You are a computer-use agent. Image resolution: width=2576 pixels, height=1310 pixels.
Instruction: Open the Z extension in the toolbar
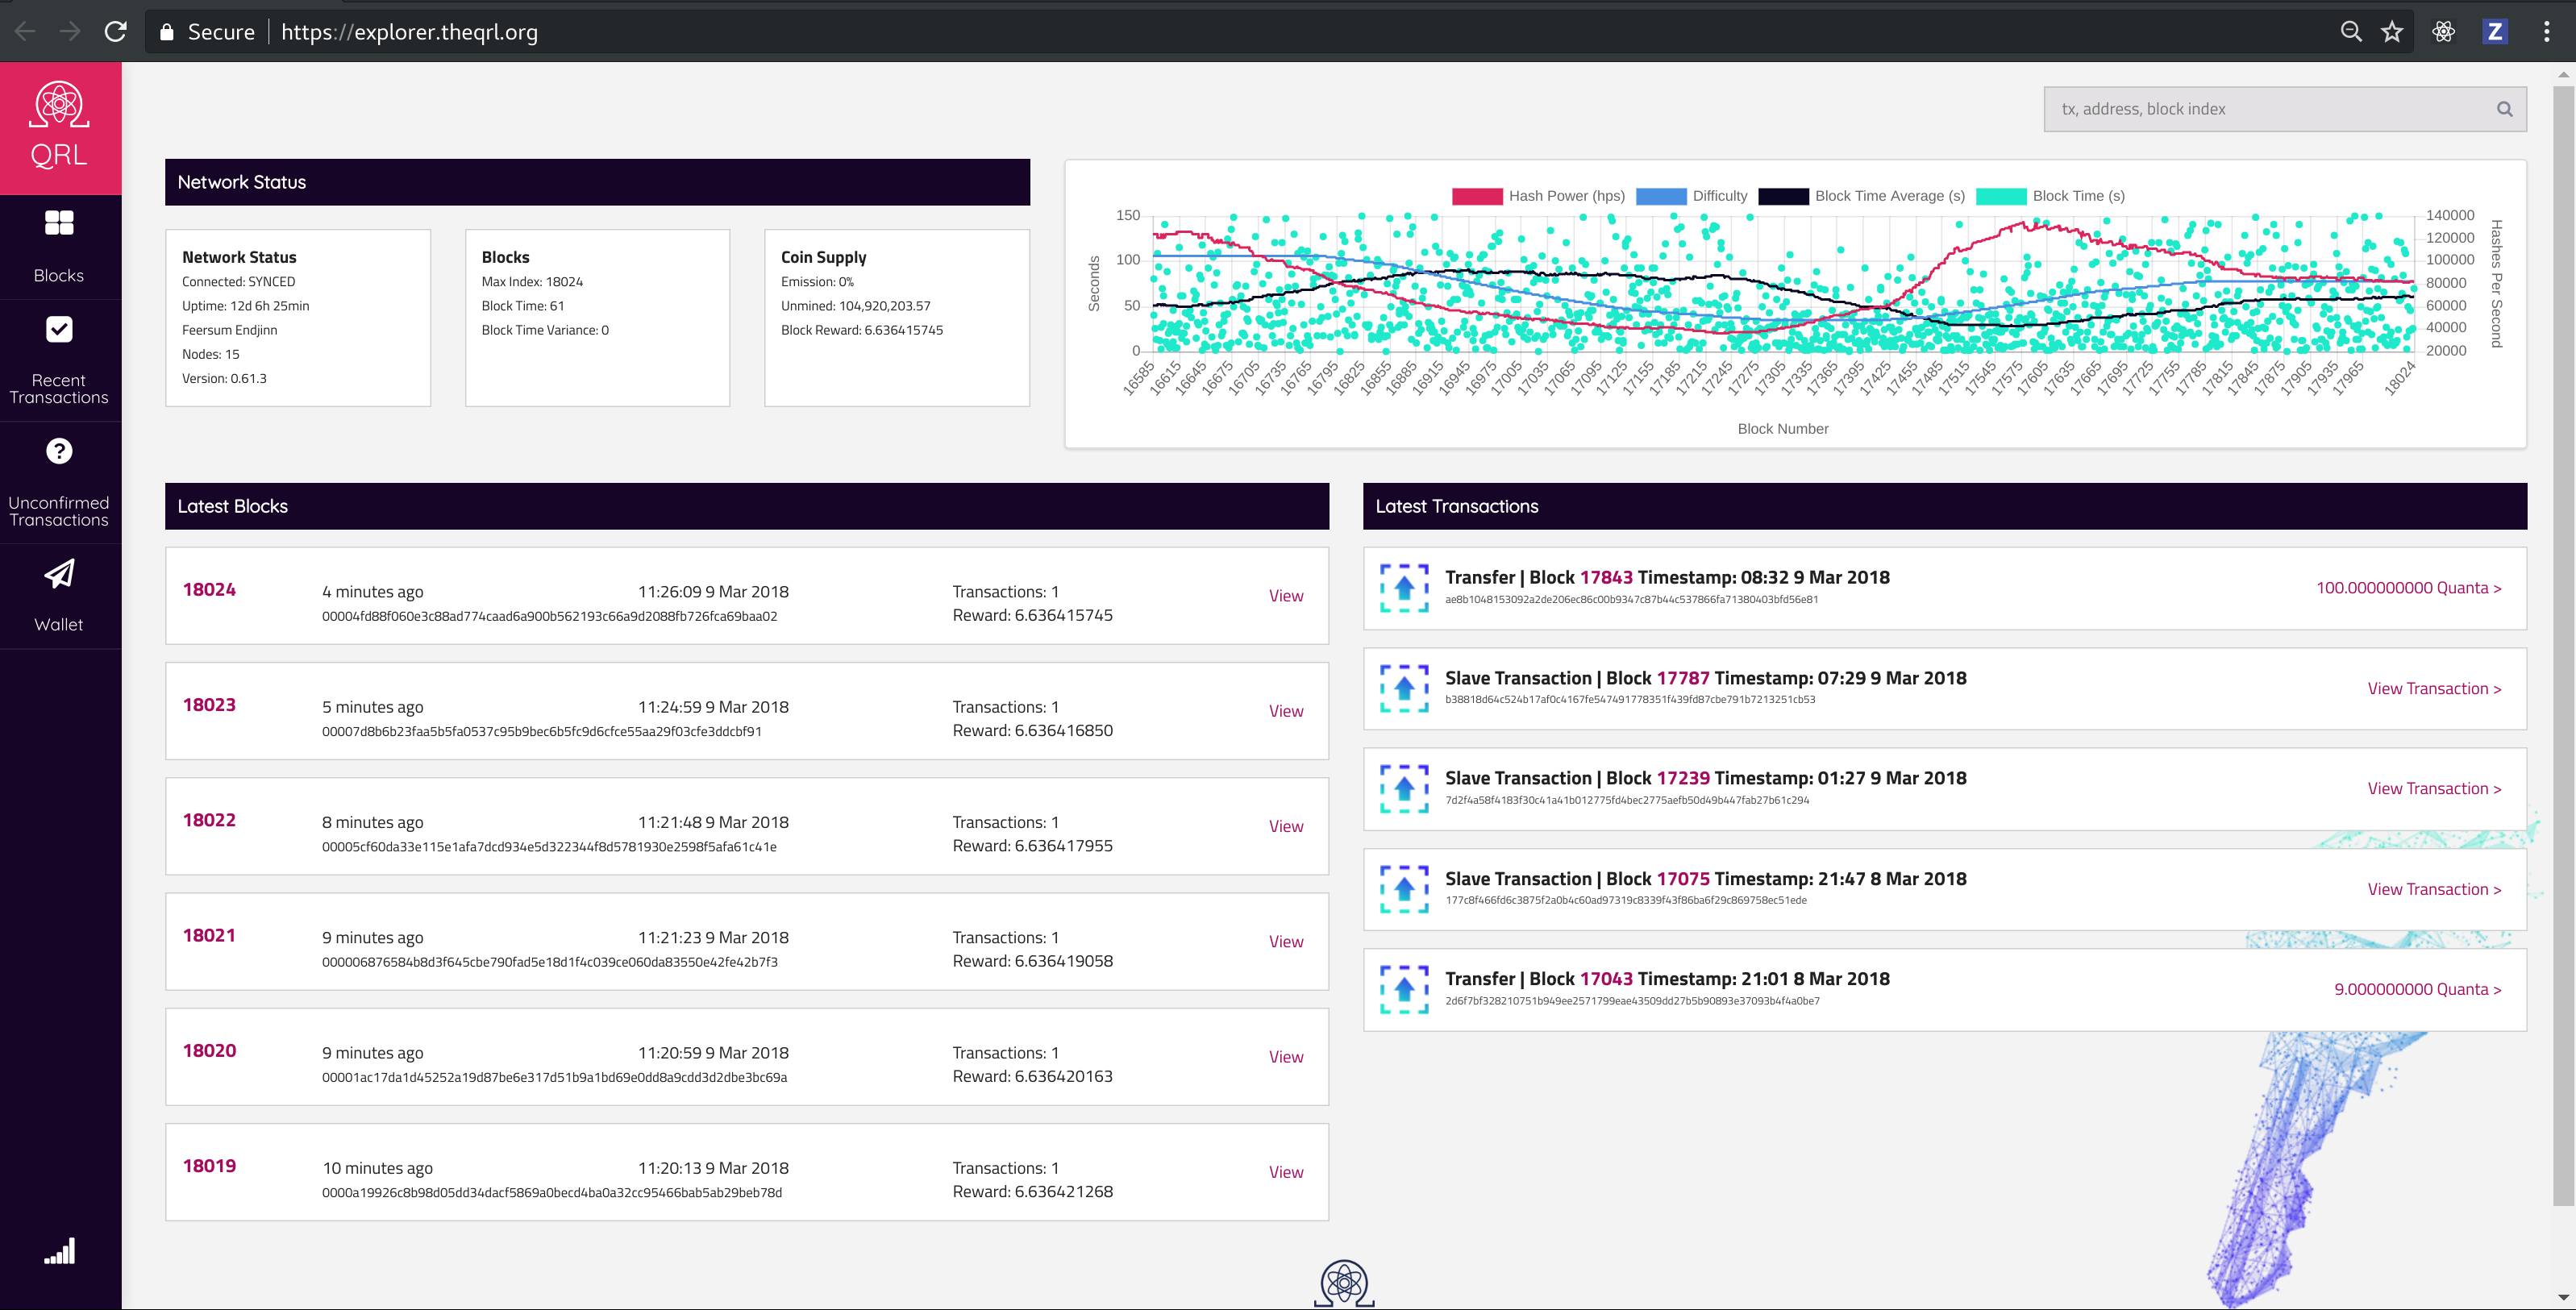coord(2495,31)
